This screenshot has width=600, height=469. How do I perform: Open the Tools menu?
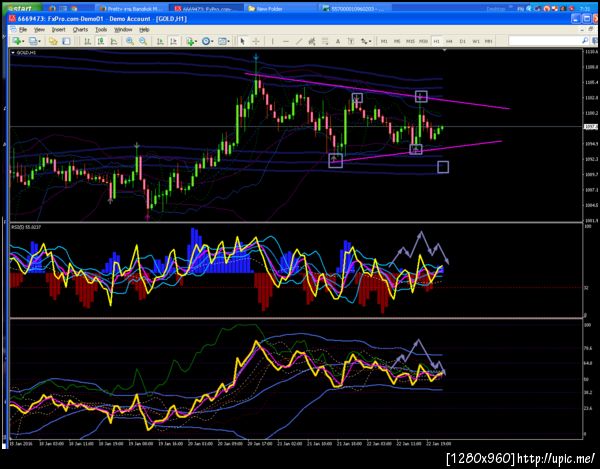pos(101,29)
